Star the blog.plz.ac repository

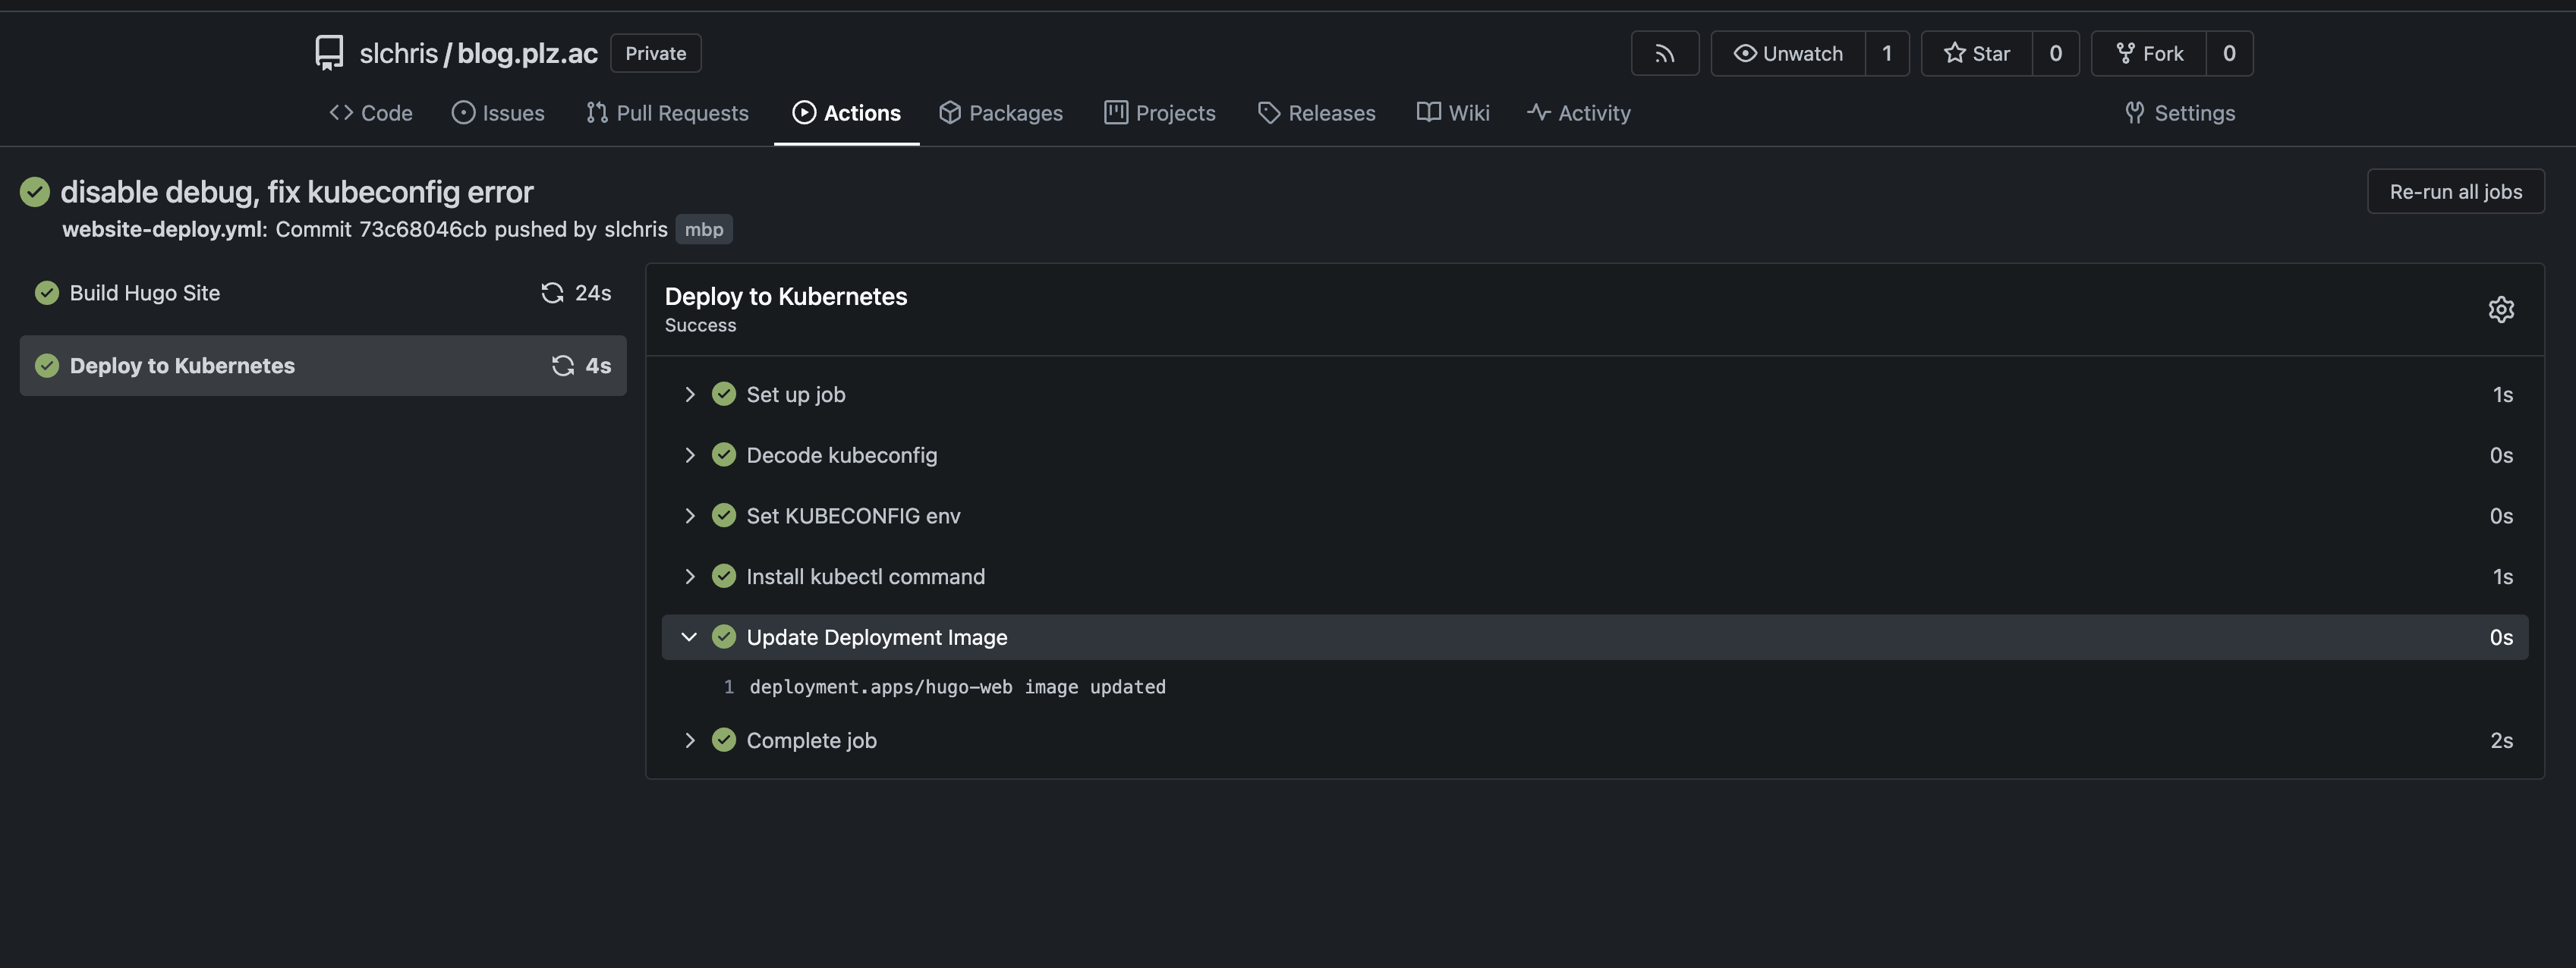[x=1977, y=53]
